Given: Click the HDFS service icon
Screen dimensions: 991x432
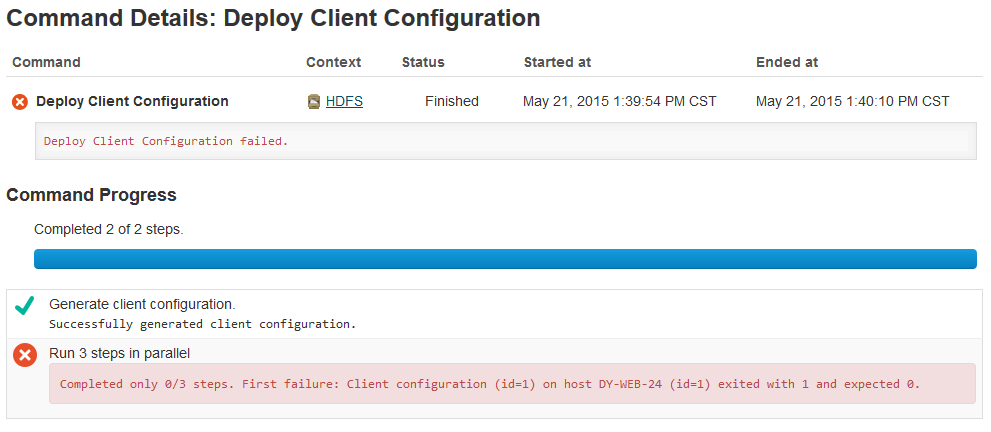Looking at the screenshot, I should 314,102.
